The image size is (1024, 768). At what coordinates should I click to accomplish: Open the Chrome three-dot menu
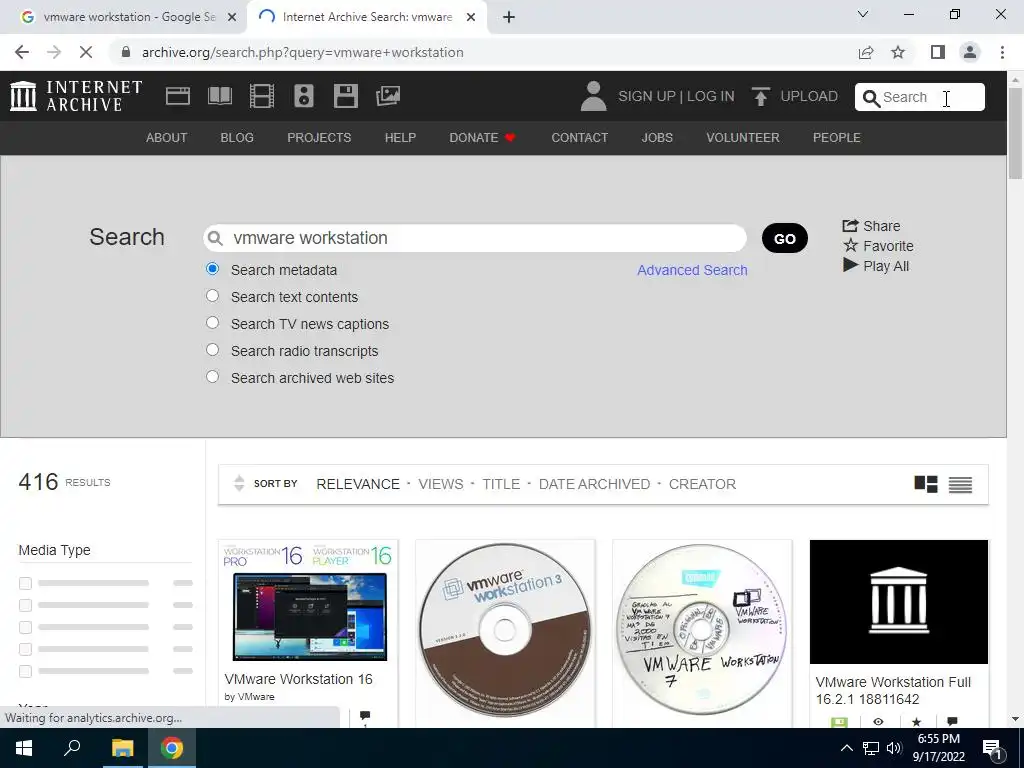tap(1002, 52)
